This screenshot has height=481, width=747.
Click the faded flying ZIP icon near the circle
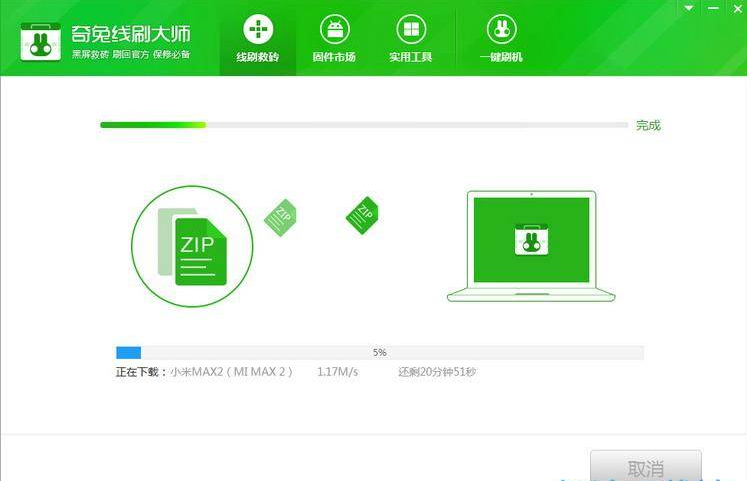point(280,218)
